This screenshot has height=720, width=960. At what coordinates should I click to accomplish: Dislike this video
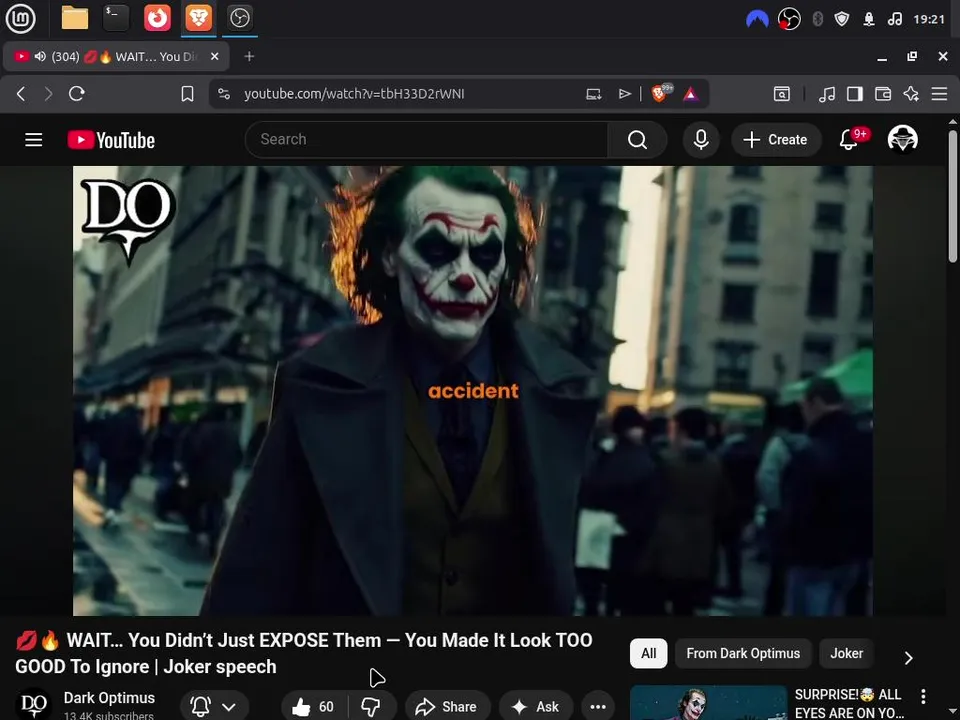(370, 707)
